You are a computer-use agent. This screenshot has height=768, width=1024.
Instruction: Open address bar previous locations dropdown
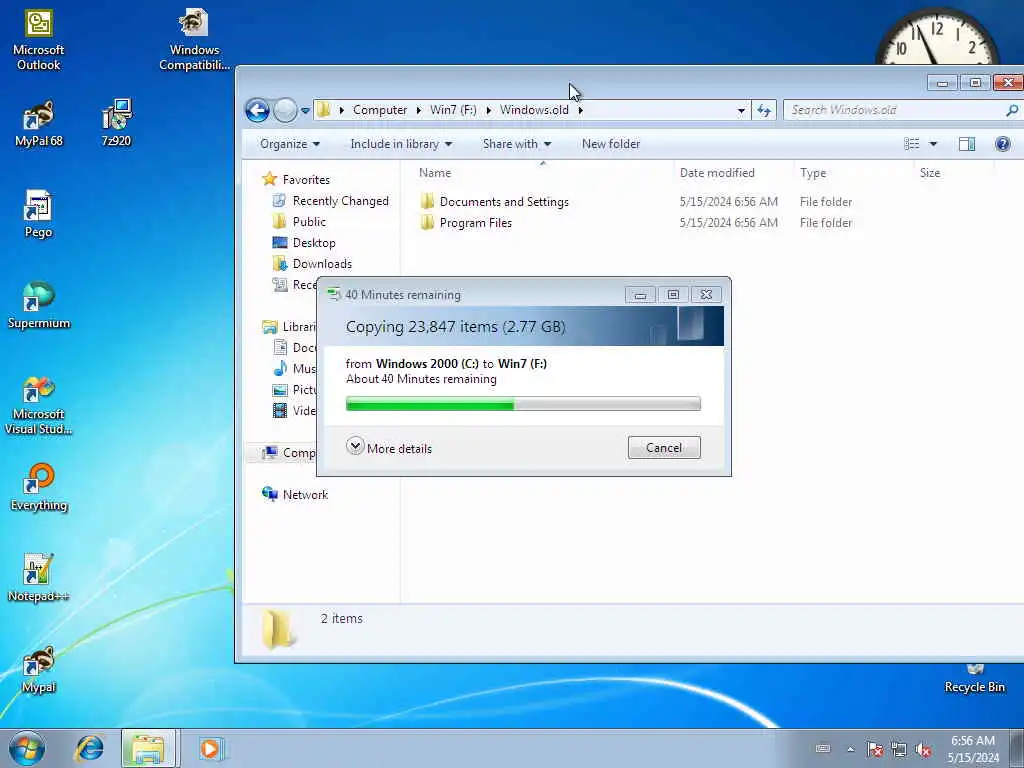pyautogui.click(x=741, y=110)
